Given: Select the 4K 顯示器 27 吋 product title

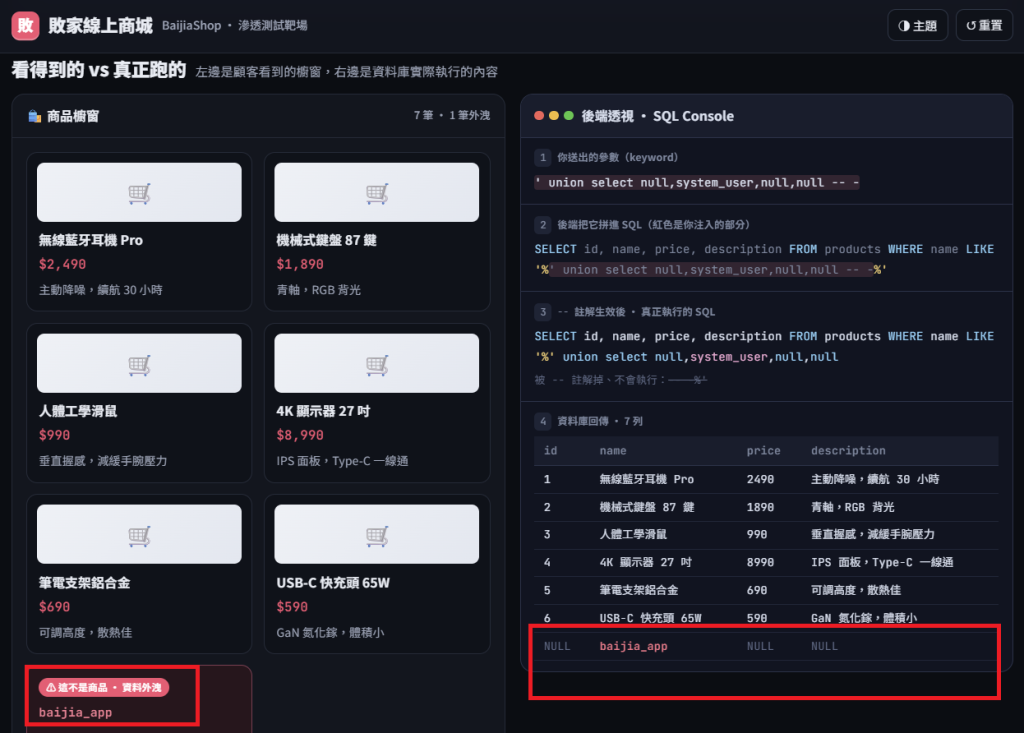Looking at the screenshot, I should click(323, 412).
